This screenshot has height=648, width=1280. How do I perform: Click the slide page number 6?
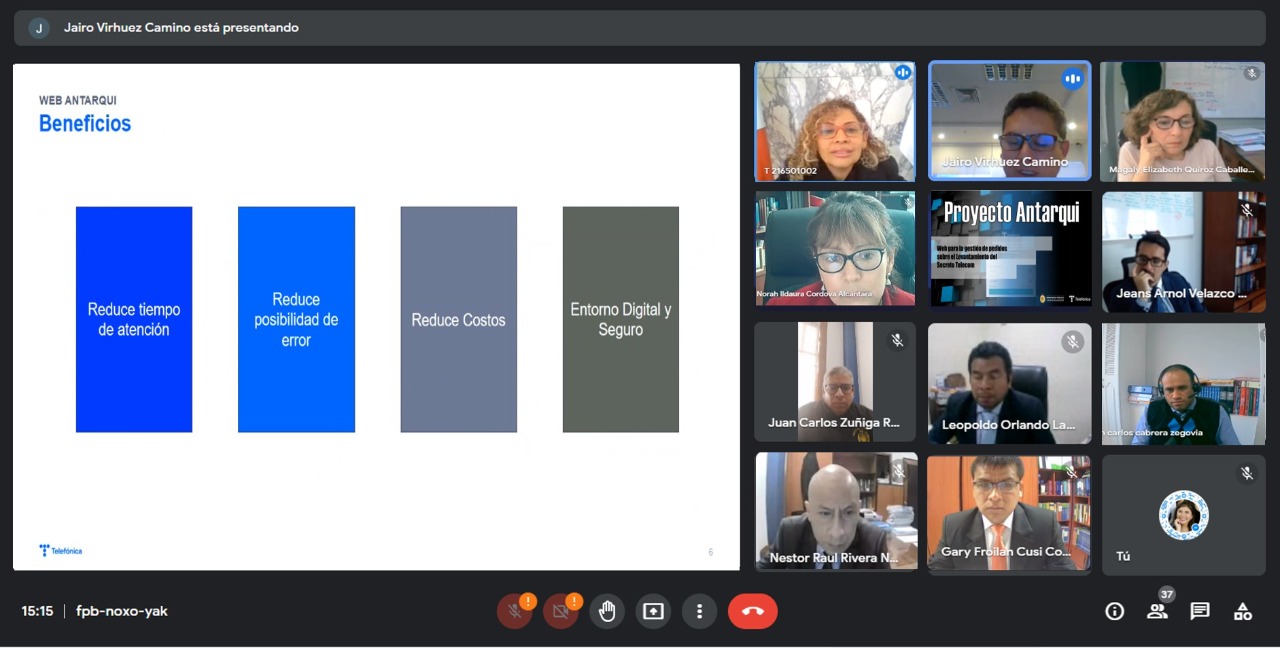pos(710,552)
